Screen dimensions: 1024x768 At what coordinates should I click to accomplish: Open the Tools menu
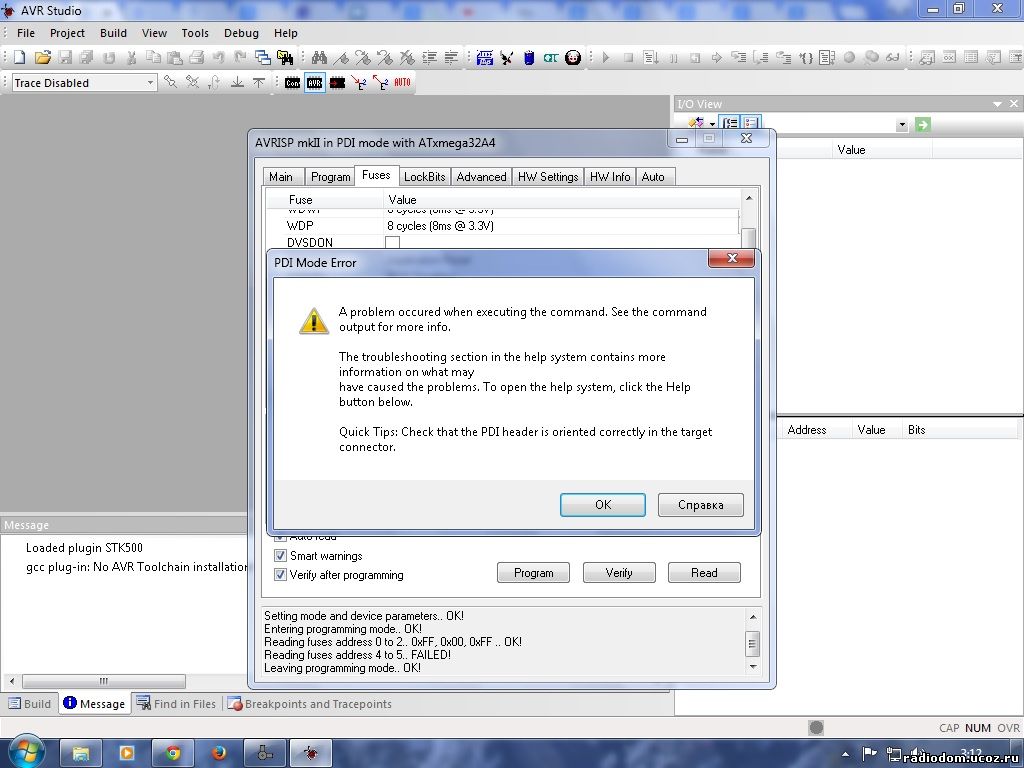[195, 33]
